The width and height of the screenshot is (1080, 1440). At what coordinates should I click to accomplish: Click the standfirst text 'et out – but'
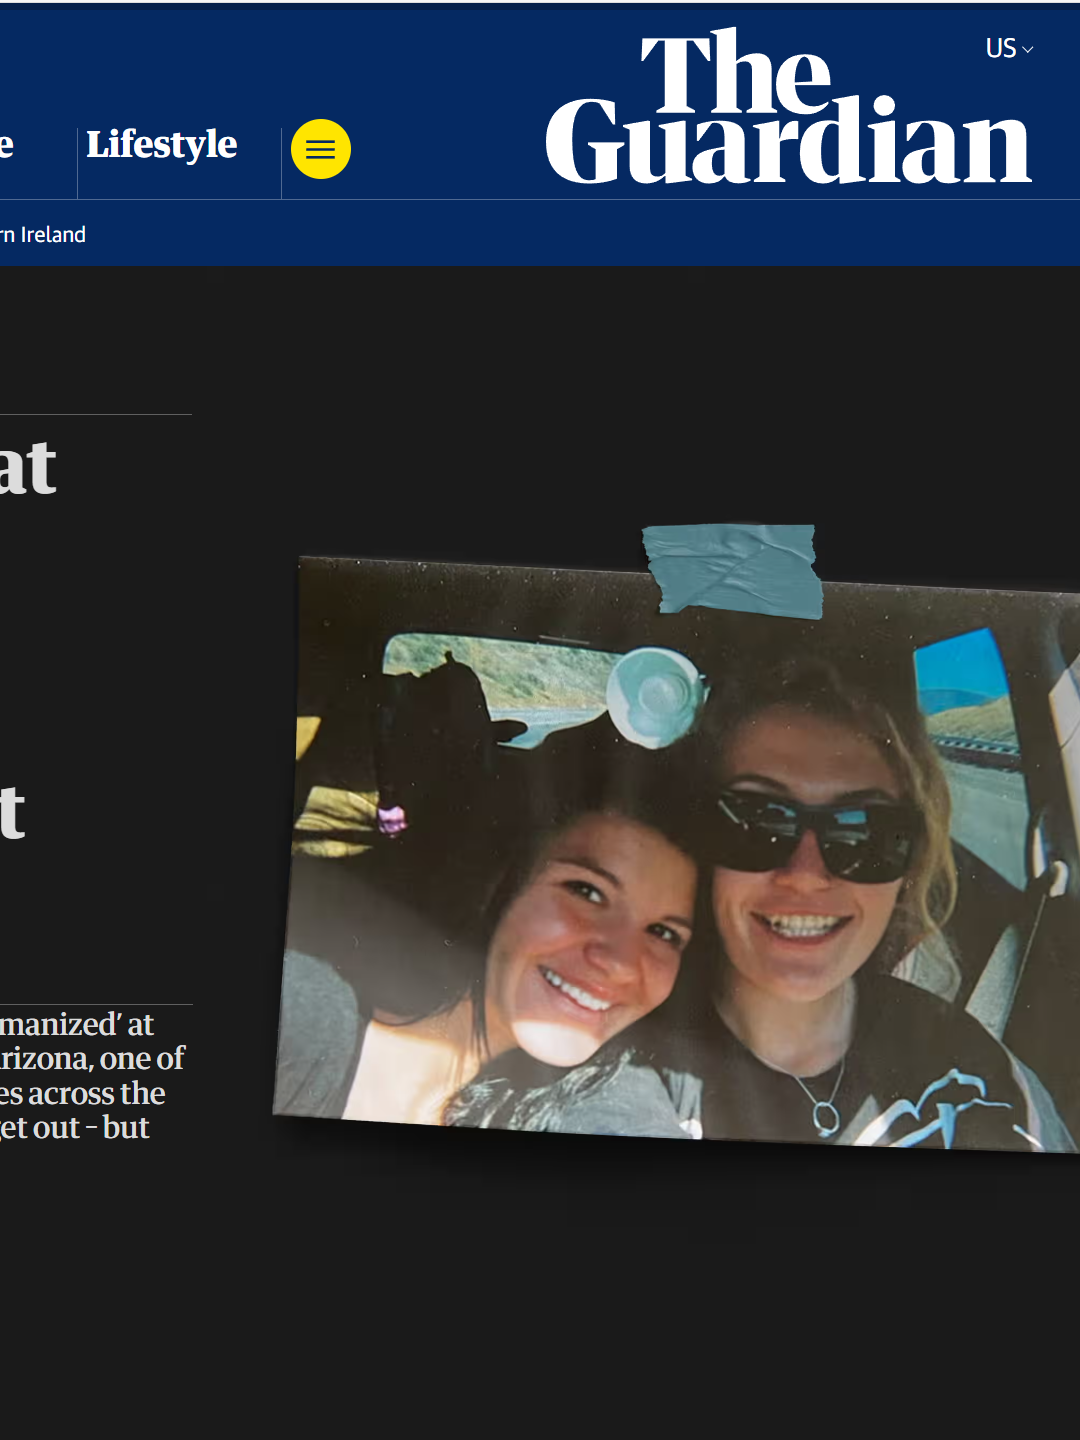click(x=75, y=1128)
